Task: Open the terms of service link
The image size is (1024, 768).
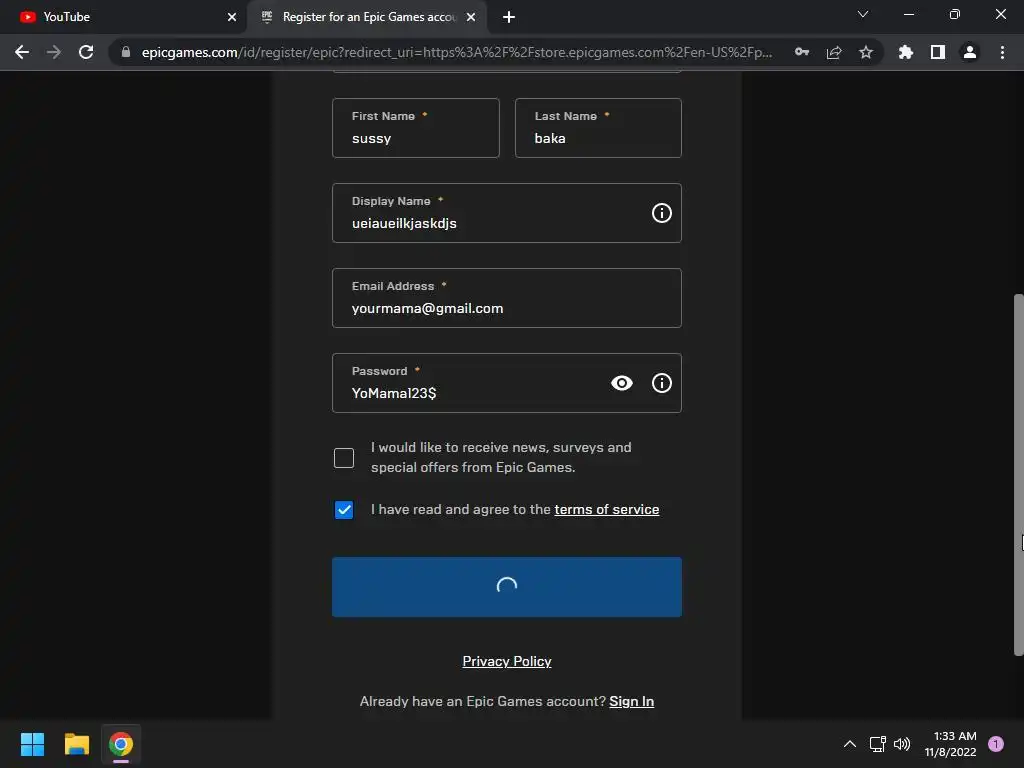Action: click(607, 509)
